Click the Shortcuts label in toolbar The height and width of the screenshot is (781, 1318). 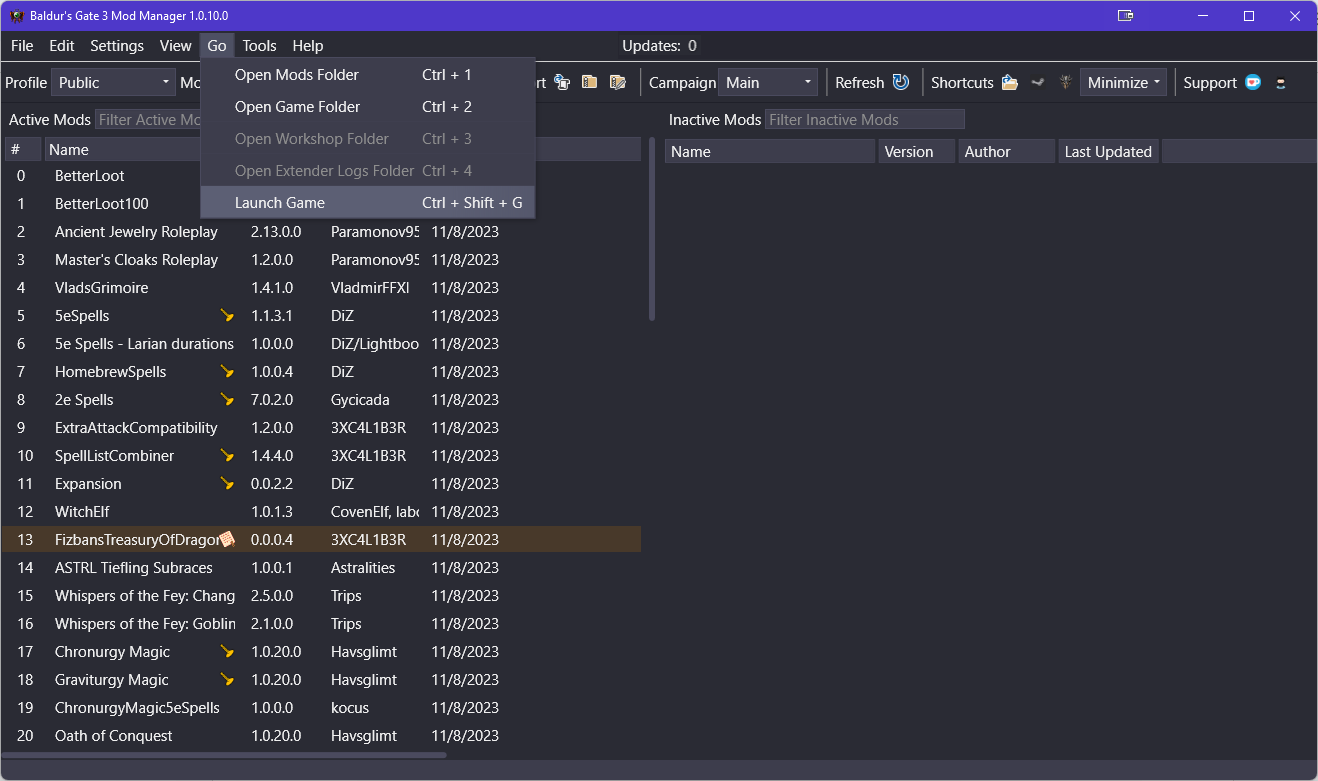tap(962, 83)
